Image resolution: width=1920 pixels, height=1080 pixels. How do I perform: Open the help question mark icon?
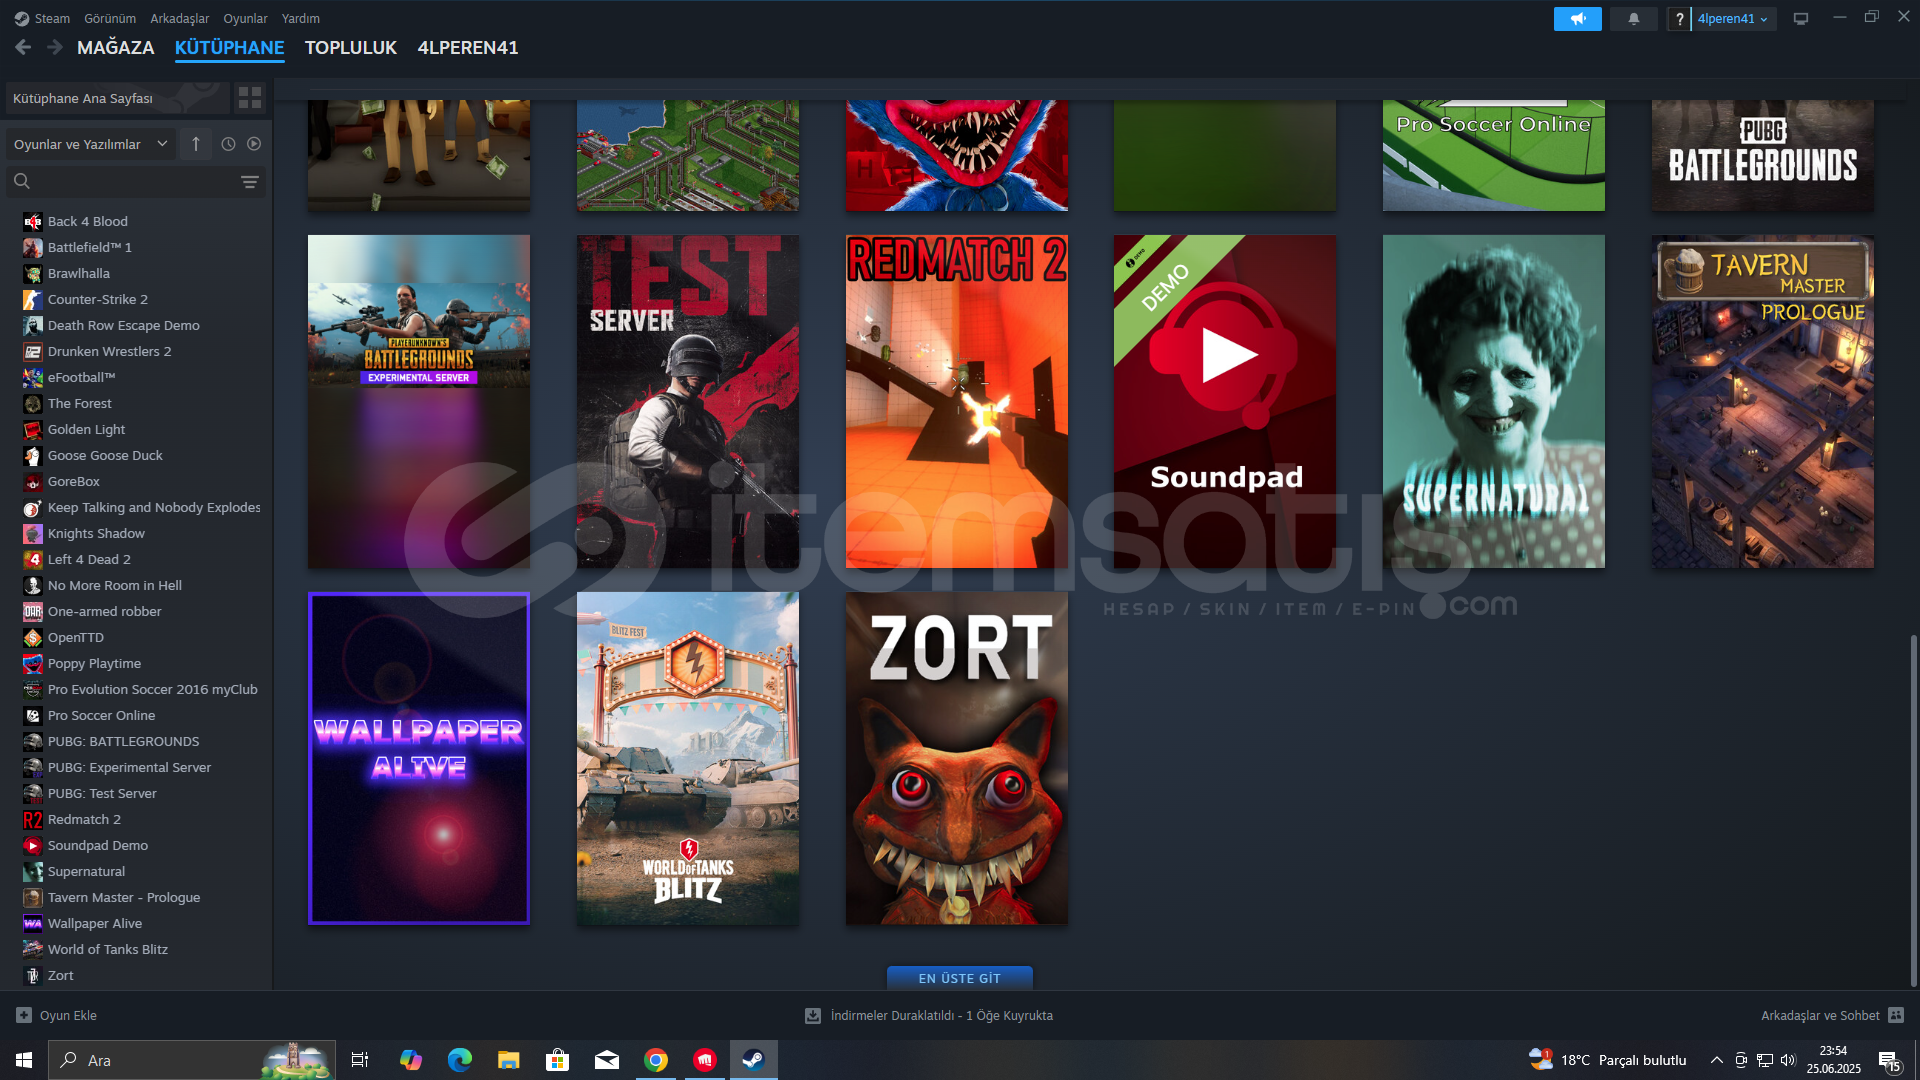(x=1679, y=19)
